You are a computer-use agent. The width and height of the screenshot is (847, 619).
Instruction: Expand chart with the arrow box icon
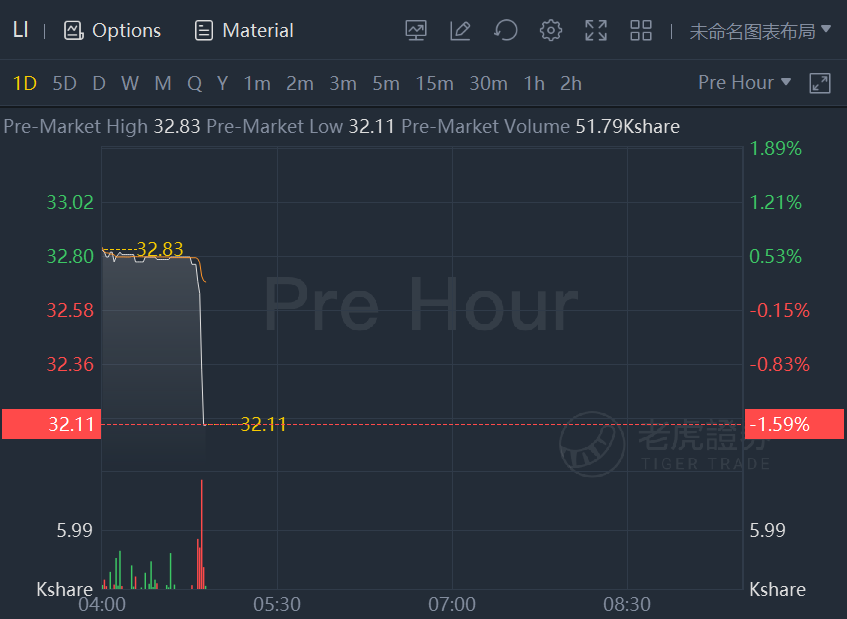[x=819, y=83]
